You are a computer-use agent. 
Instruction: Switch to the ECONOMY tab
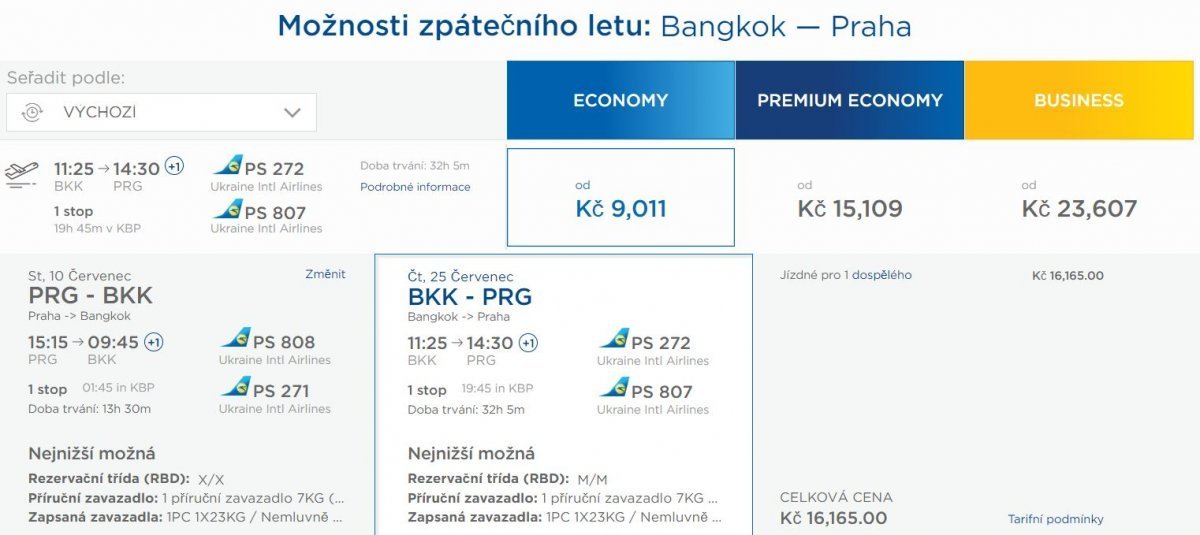[x=620, y=100]
